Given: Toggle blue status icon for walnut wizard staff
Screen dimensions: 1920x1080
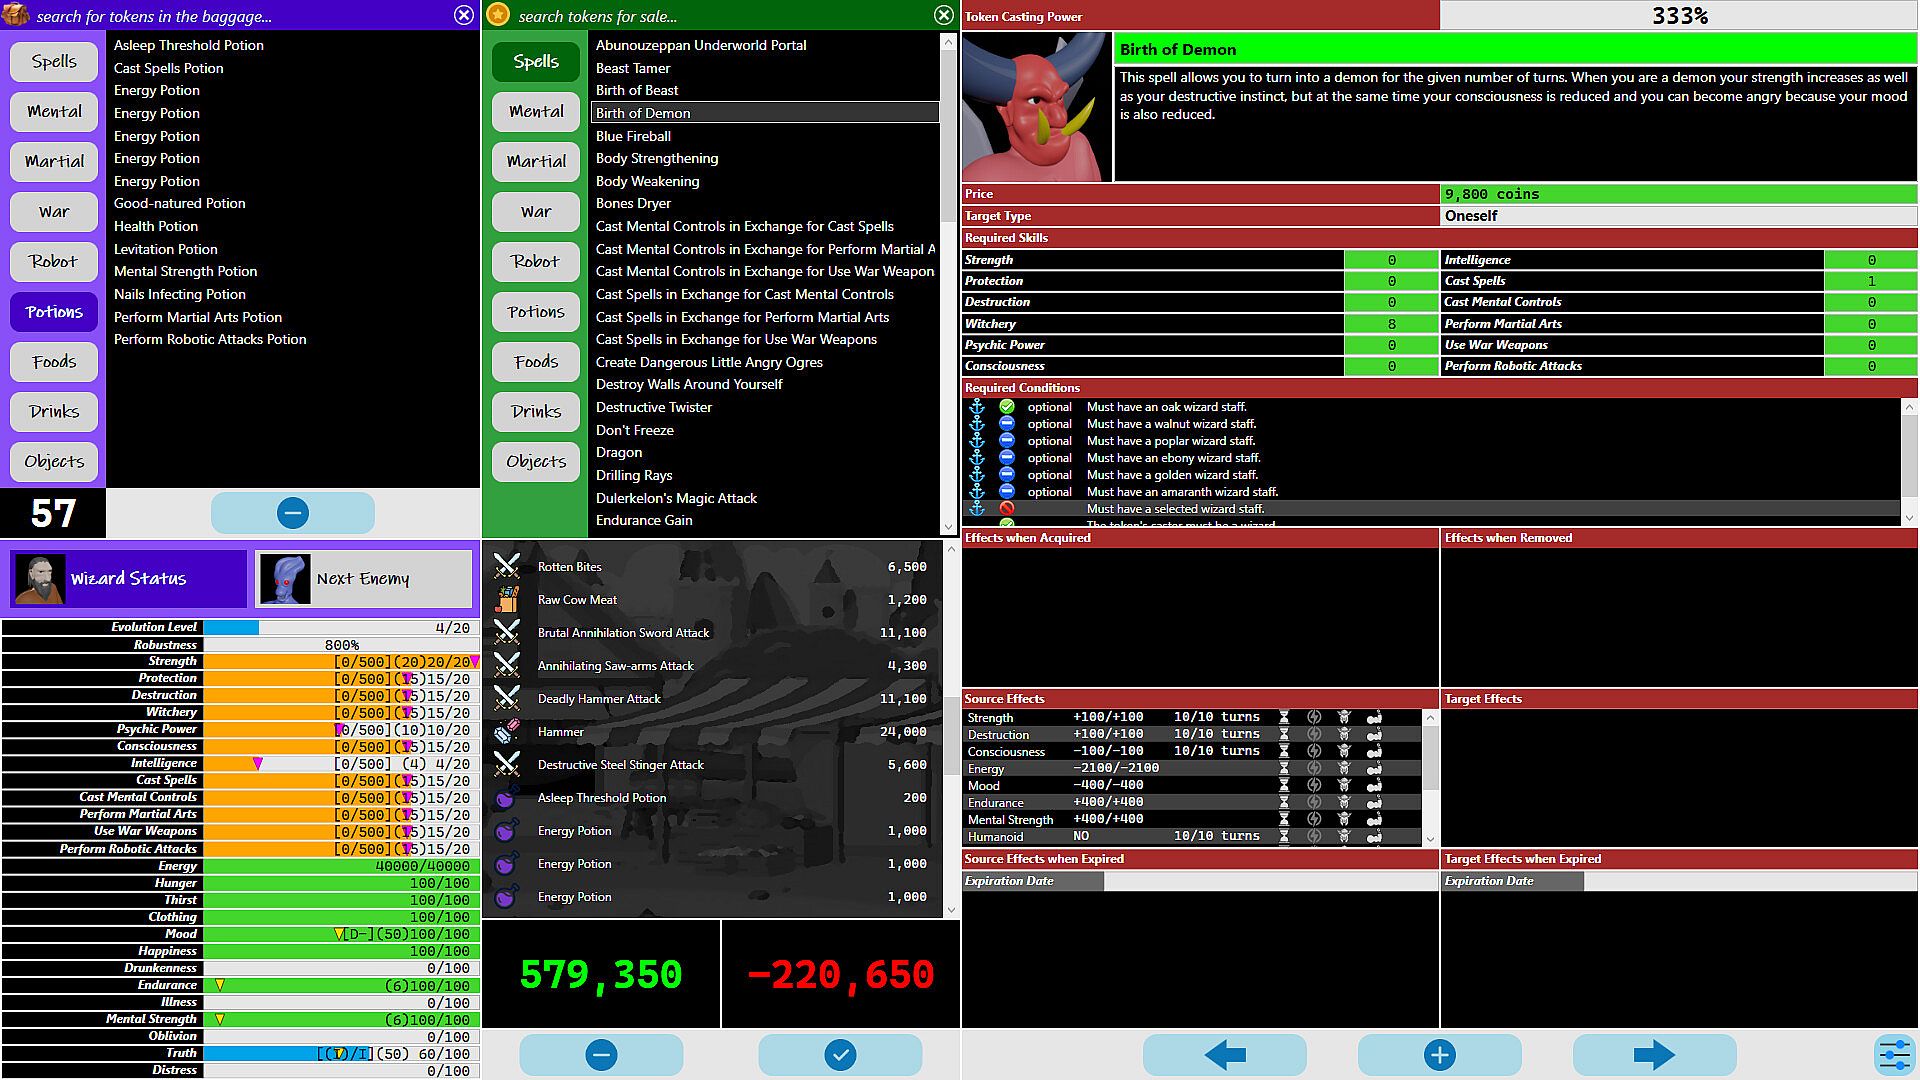Looking at the screenshot, I should 1007,424.
